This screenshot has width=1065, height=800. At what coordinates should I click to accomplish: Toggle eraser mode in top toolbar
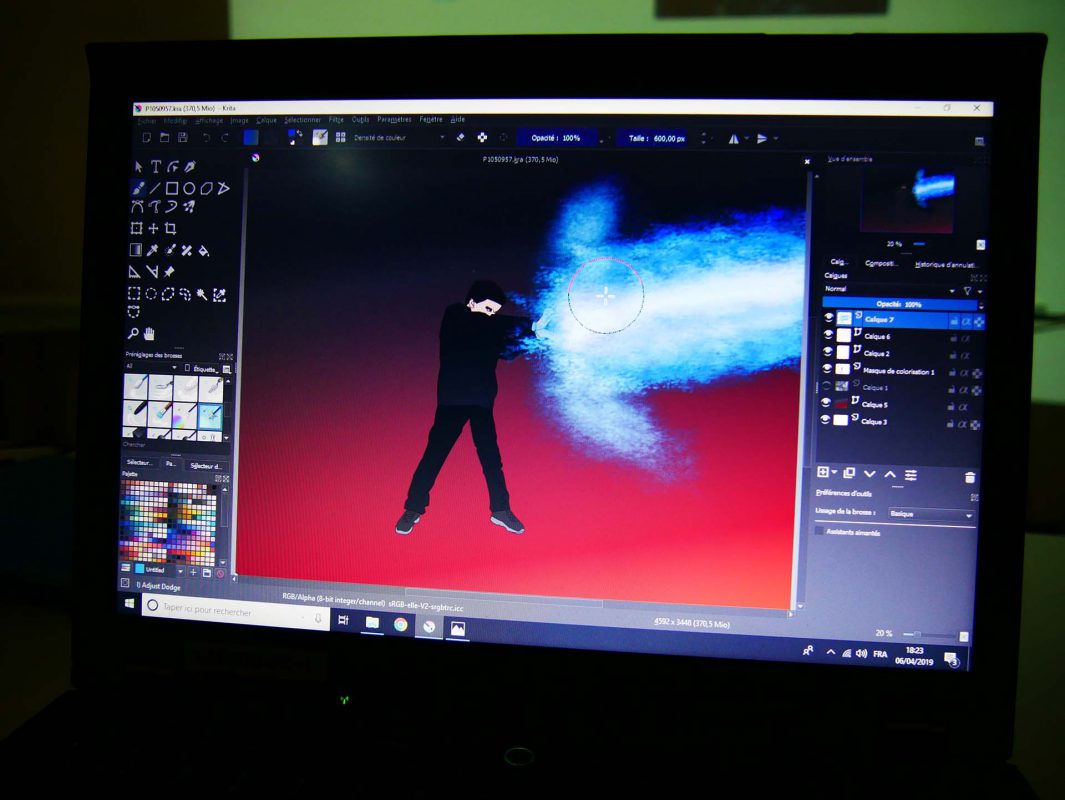461,138
